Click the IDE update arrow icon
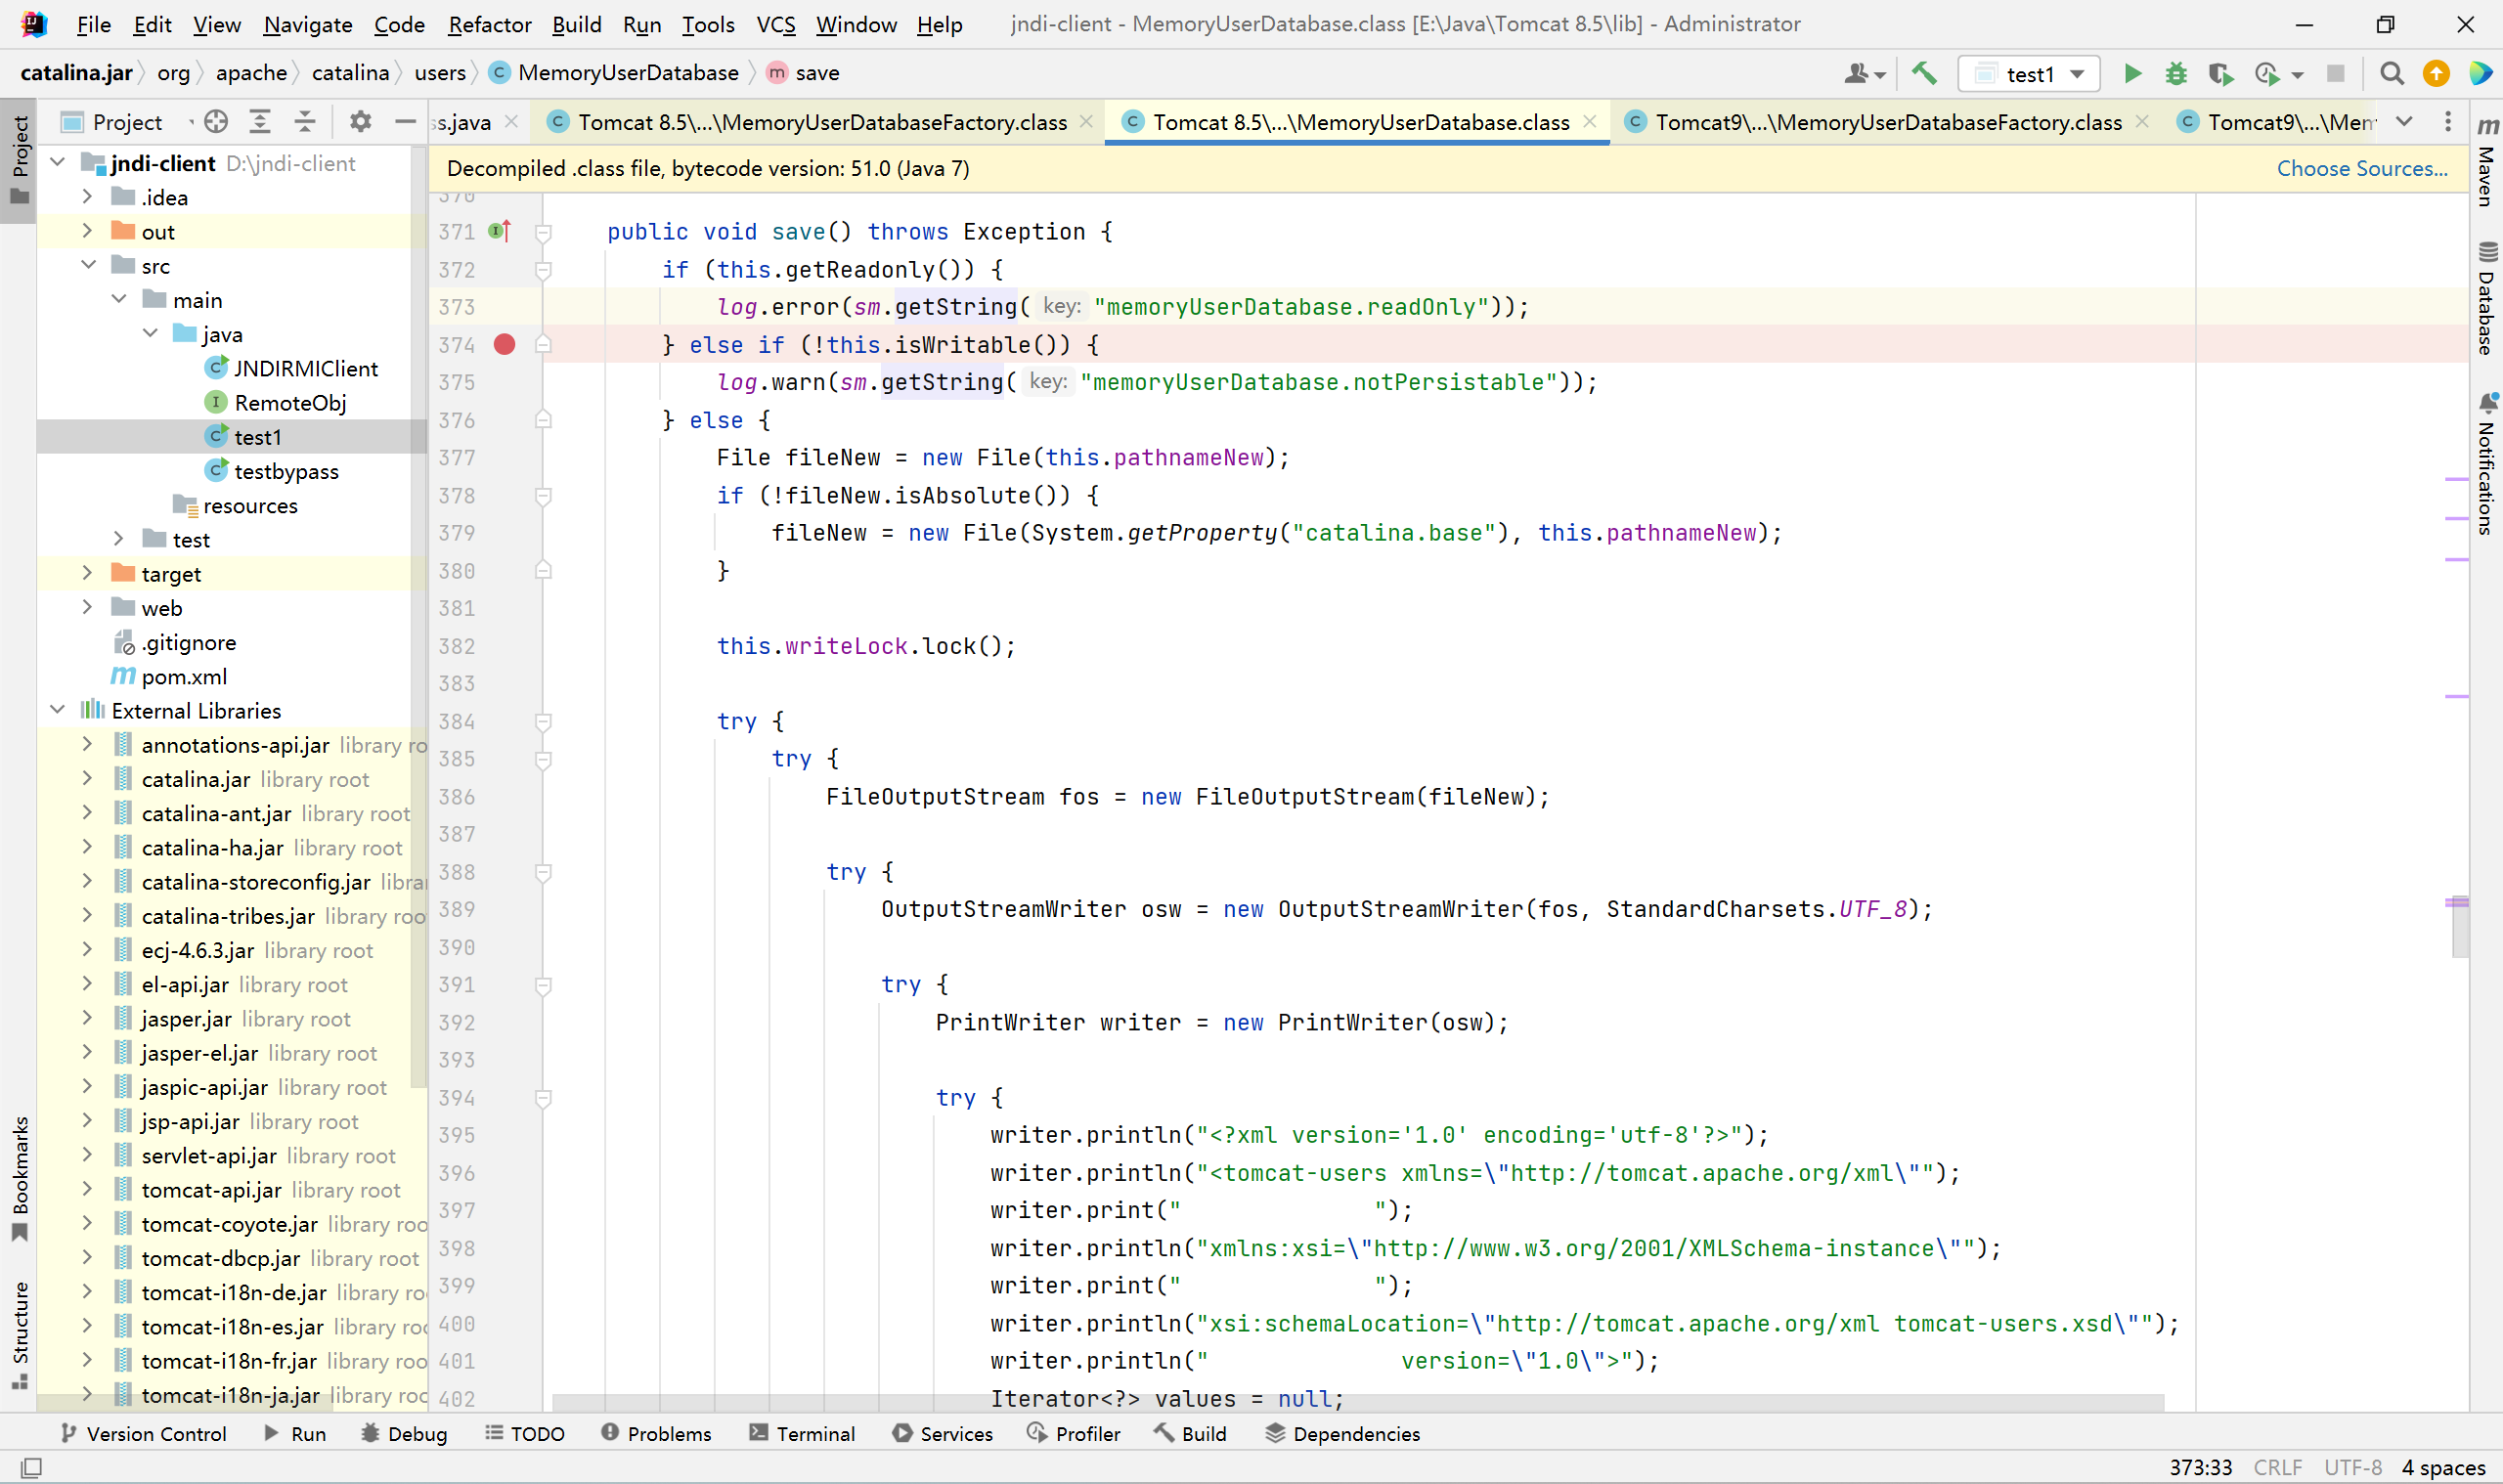Viewport: 2503px width, 1484px height. click(x=2436, y=73)
